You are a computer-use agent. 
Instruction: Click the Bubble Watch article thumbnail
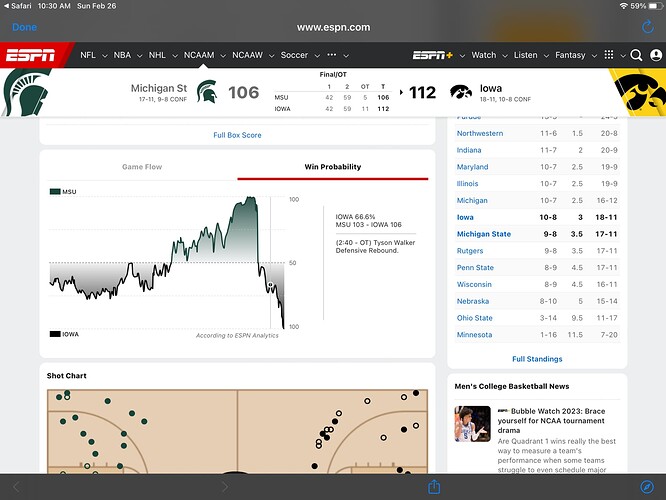[x=472, y=424]
